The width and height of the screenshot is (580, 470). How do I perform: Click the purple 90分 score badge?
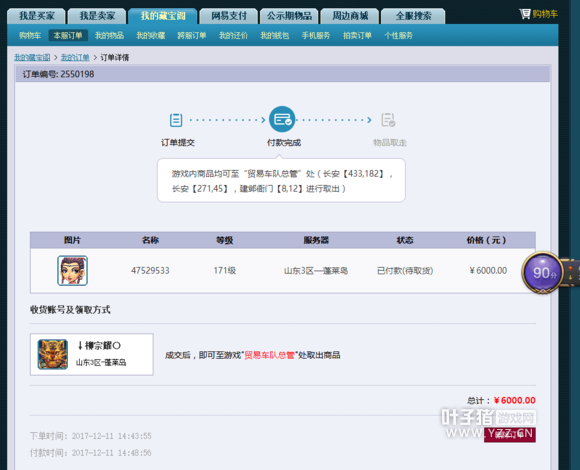(x=543, y=273)
